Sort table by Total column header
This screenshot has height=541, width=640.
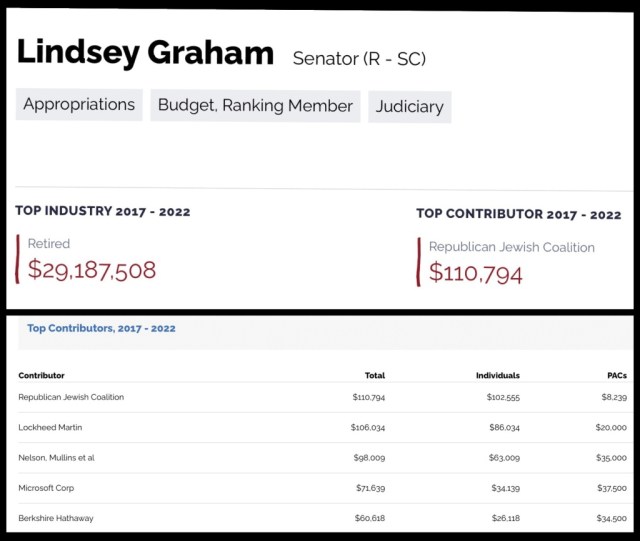[x=374, y=375]
